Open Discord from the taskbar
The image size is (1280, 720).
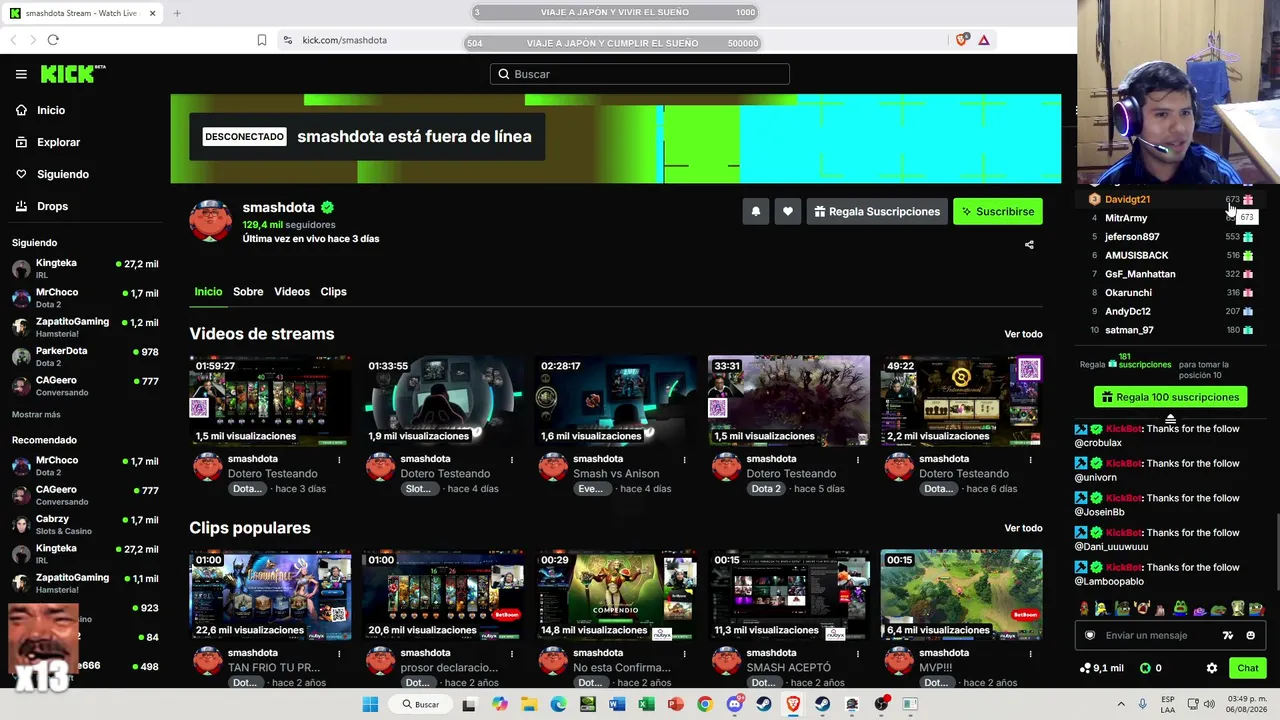click(735, 704)
